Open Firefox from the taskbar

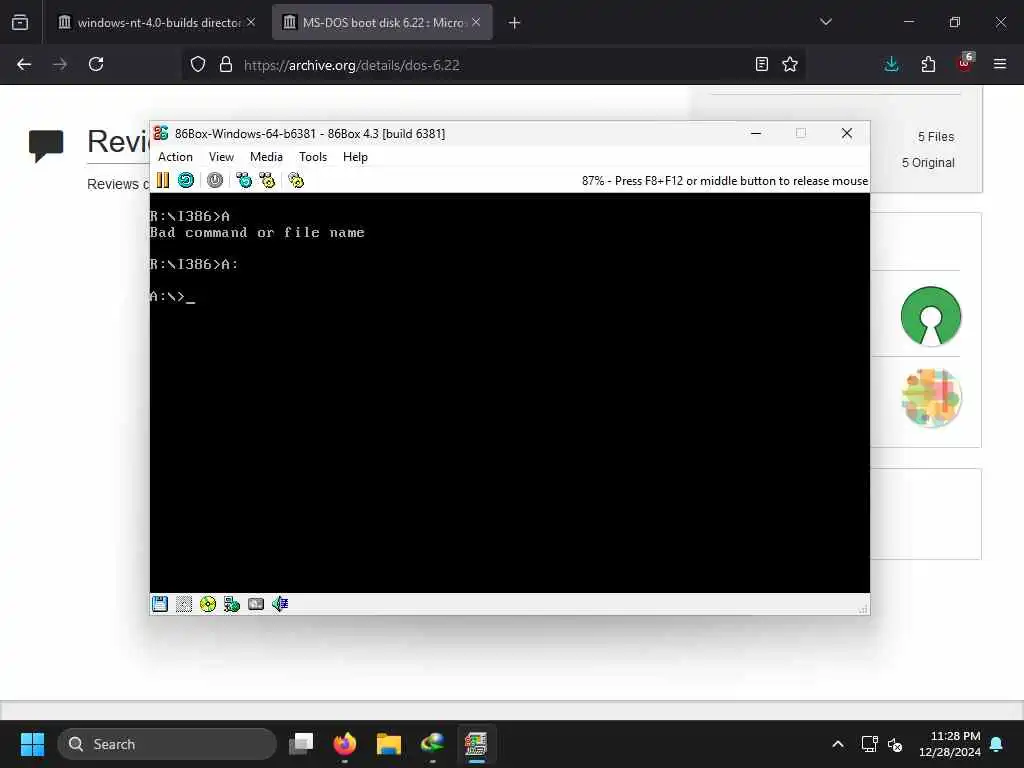(x=345, y=744)
